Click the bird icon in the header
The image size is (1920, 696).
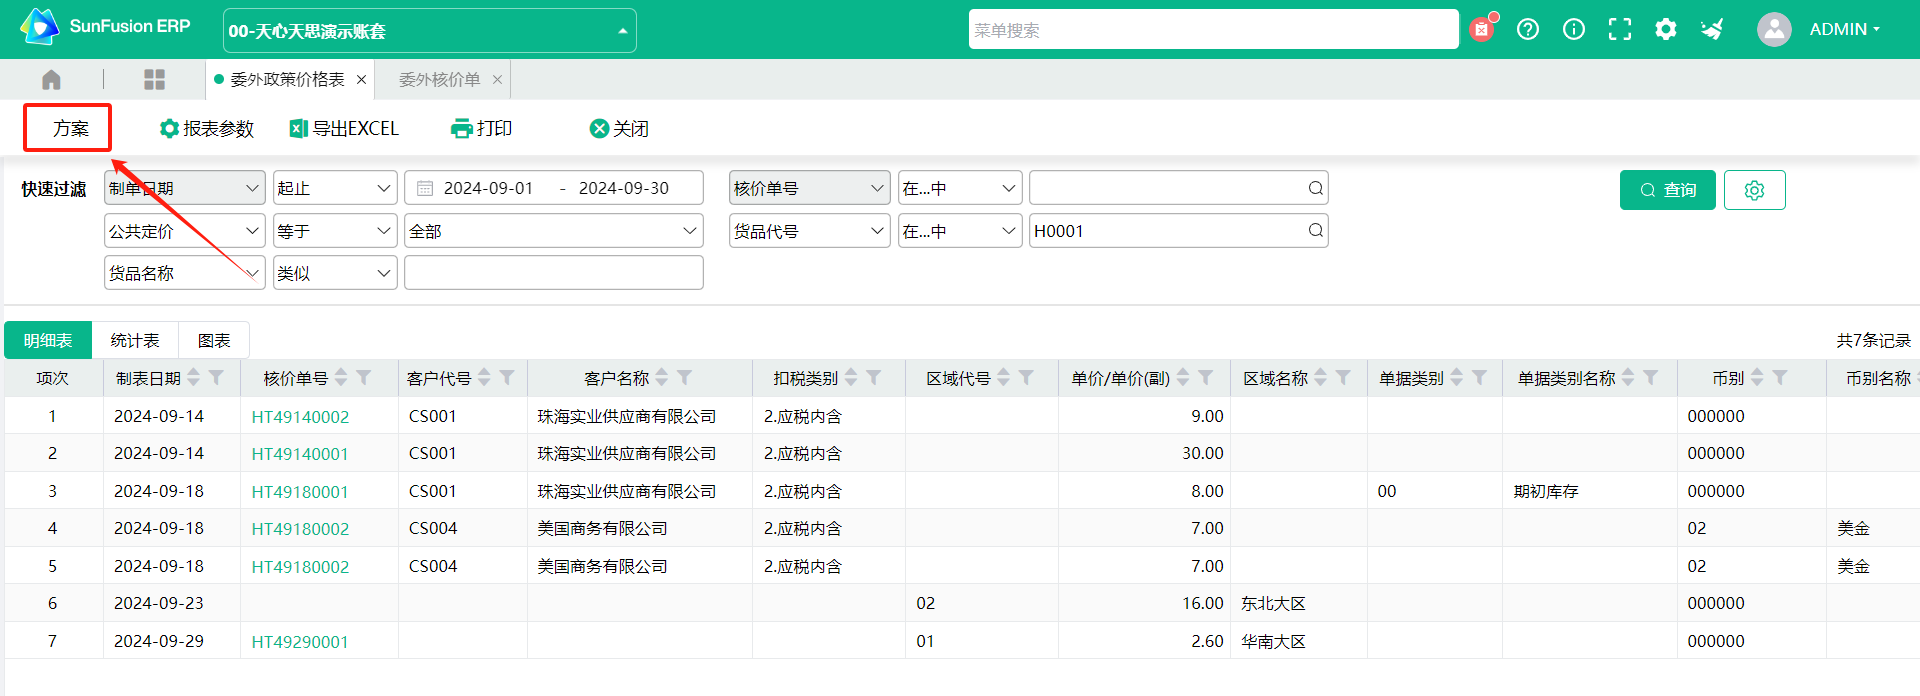coord(1712,29)
